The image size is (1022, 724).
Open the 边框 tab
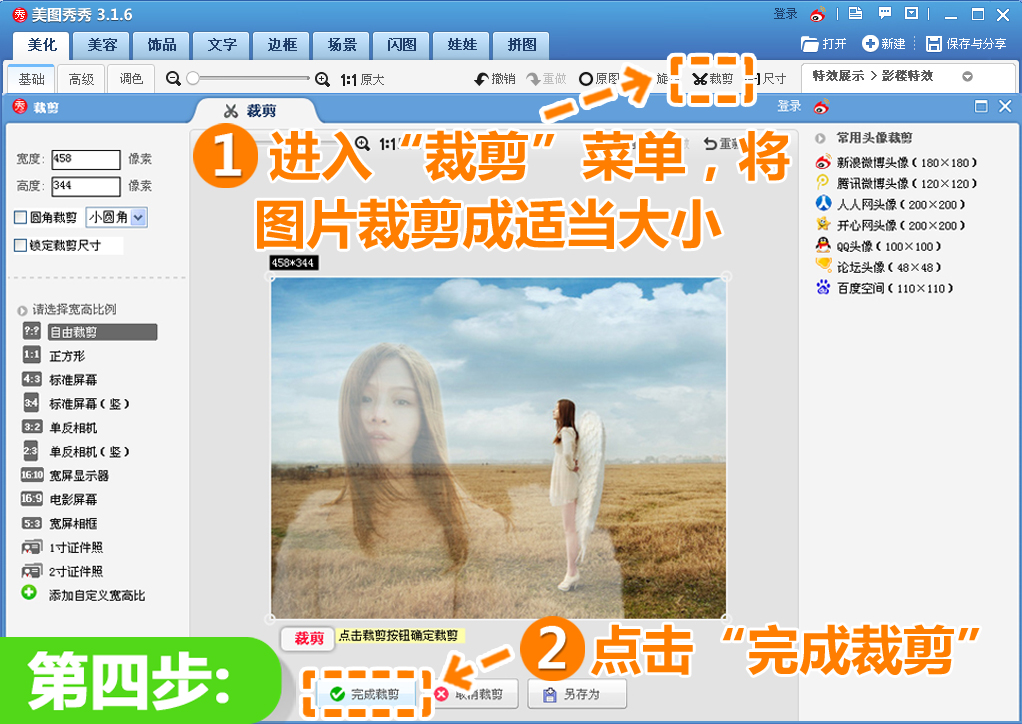click(x=282, y=45)
